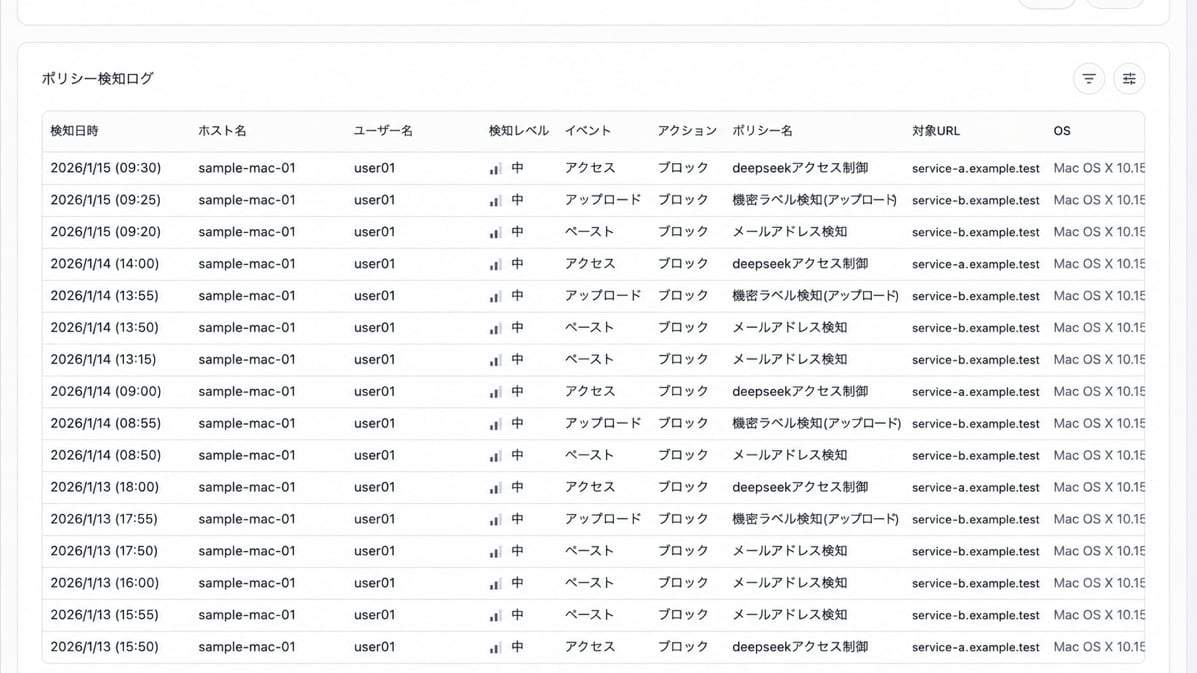This screenshot has height=673, width=1197.
Task: Click the OS column header
Action: [x=1062, y=130]
